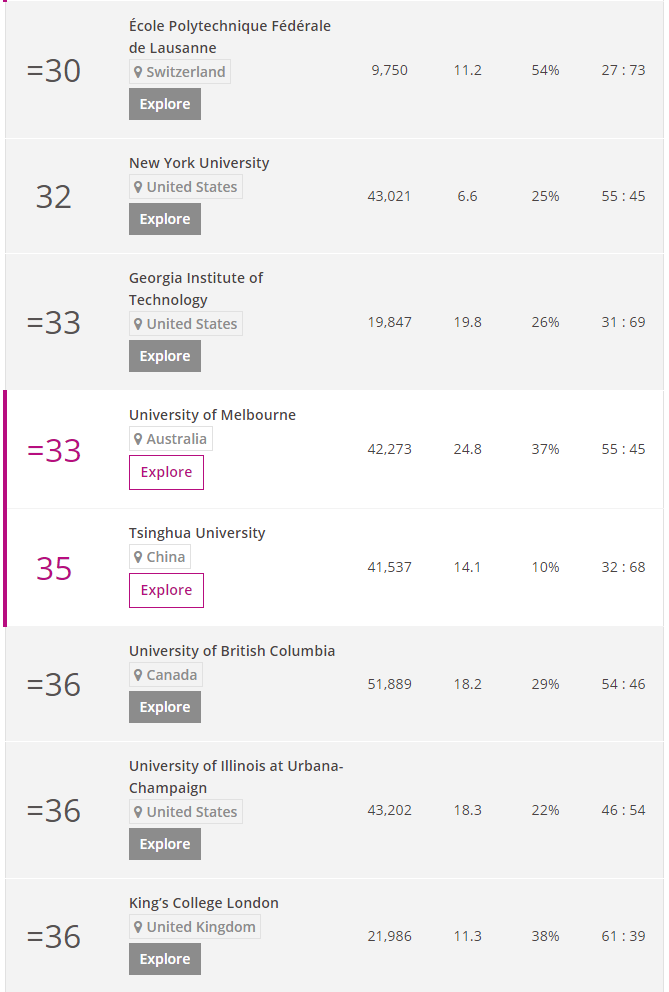Screen dimensions: 669x992
Task: Click the location pin icon beside United Kingdom
Action: tap(138, 927)
